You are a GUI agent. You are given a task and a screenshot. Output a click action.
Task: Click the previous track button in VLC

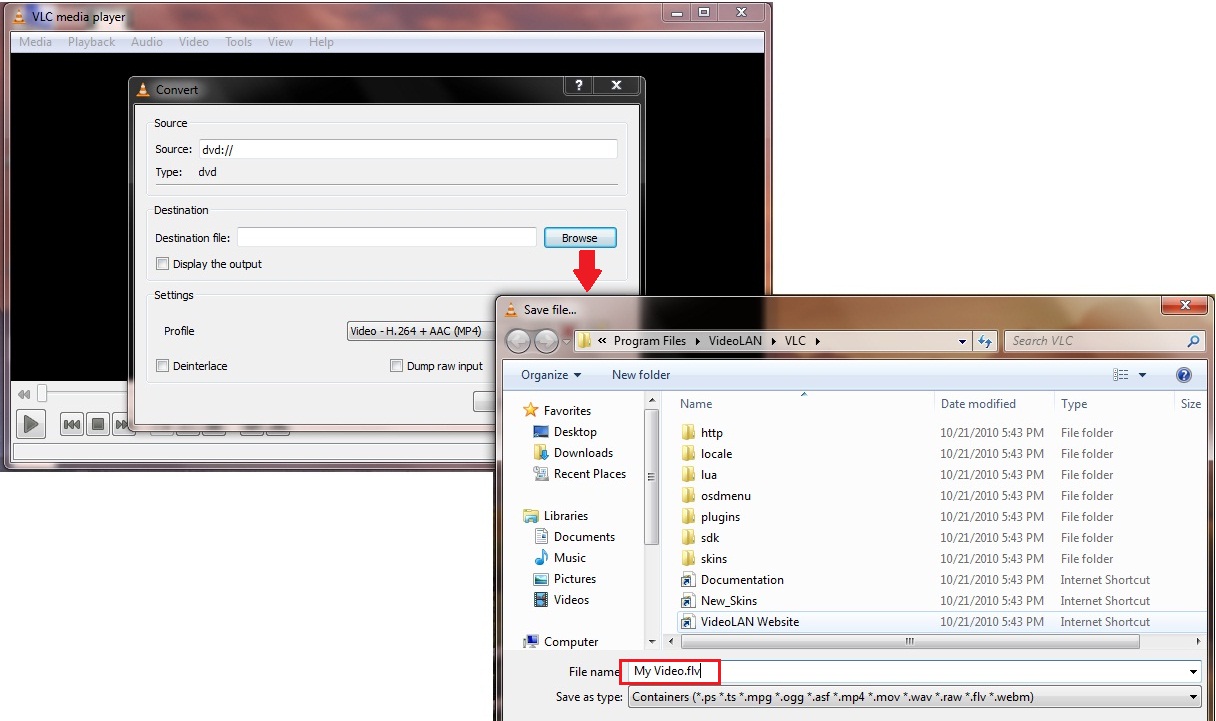click(72, 425)
